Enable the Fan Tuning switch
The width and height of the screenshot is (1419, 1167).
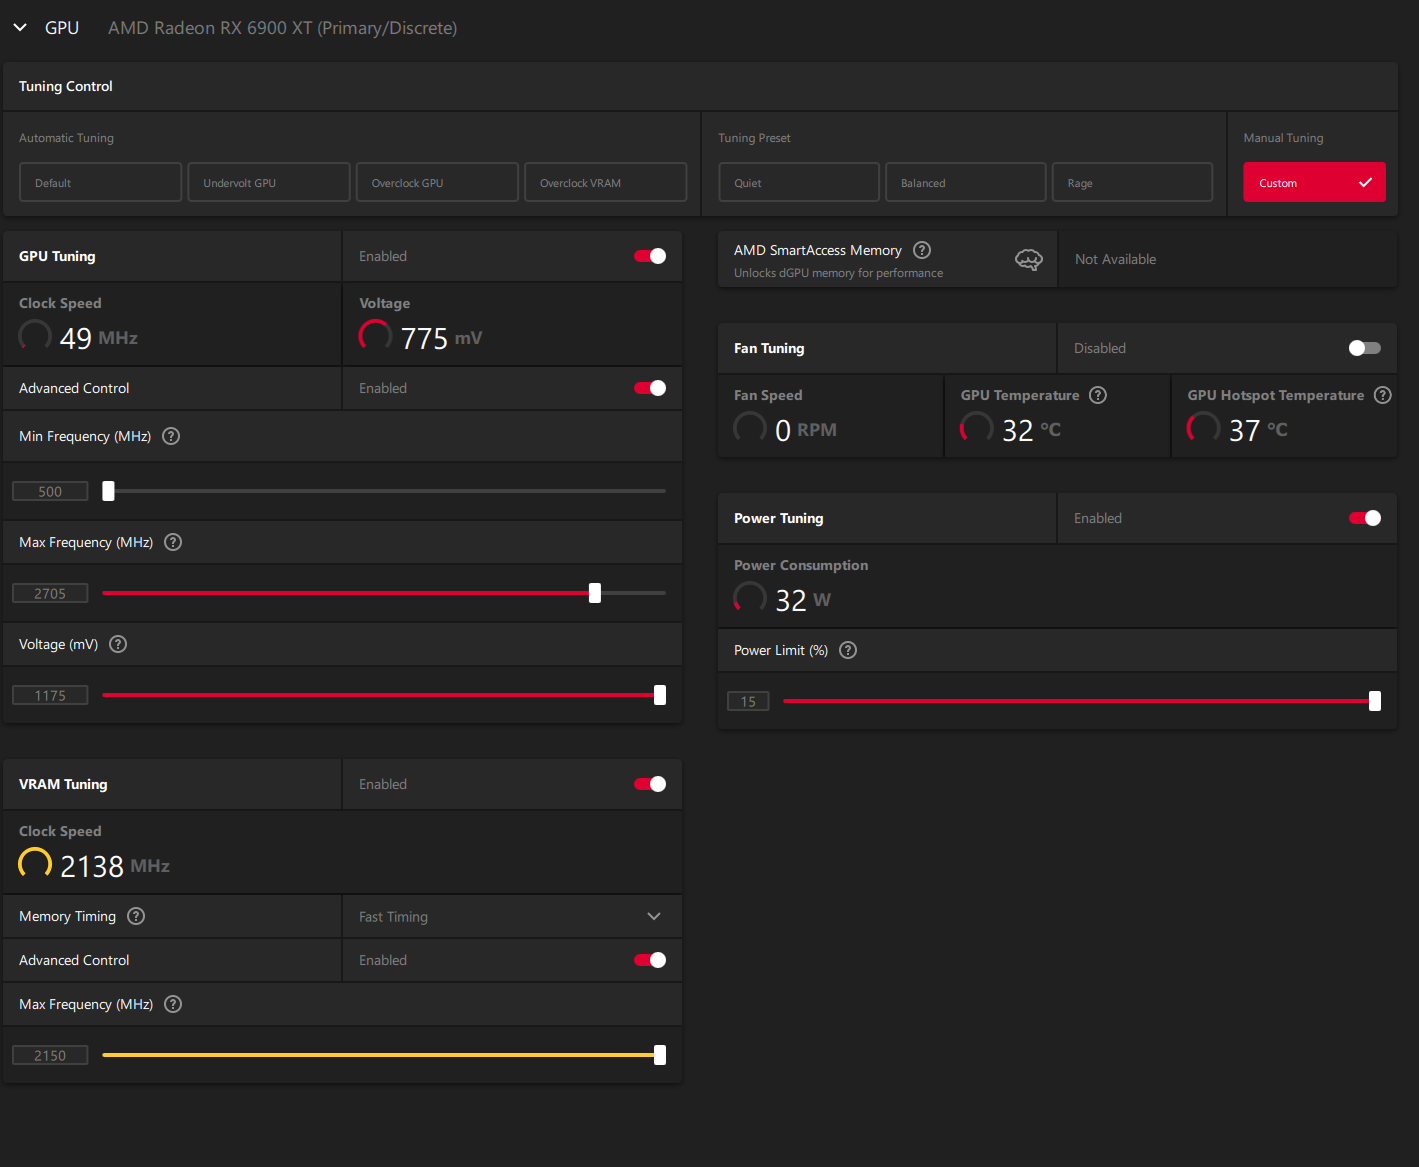1364,348
